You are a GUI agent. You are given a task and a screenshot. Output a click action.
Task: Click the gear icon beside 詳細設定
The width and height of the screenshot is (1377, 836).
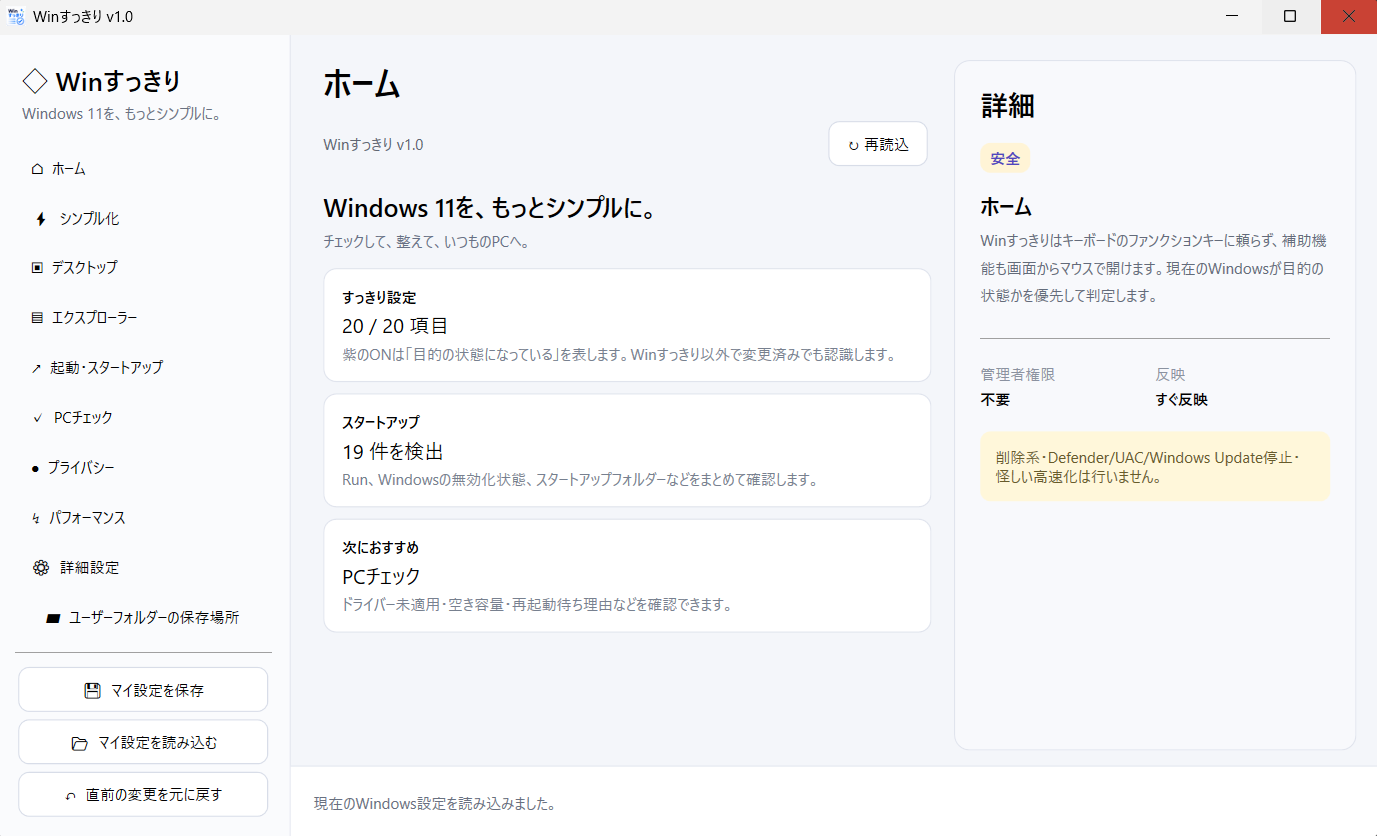click(41, 568)
